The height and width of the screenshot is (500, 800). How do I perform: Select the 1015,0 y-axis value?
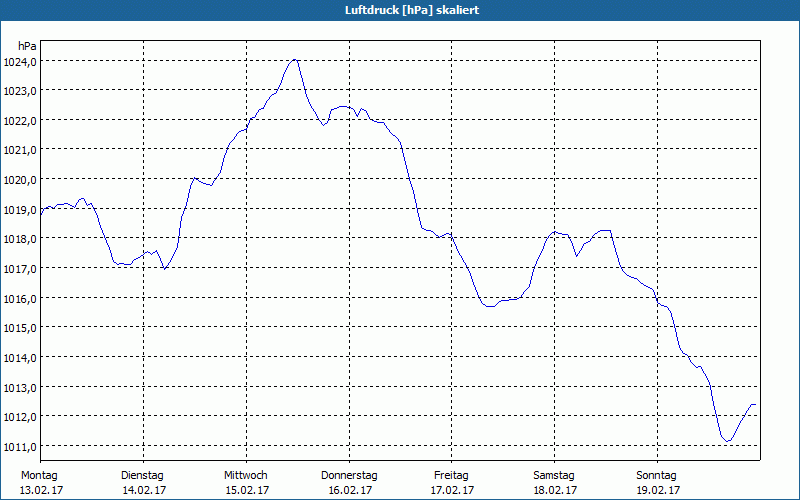point(20,328)
